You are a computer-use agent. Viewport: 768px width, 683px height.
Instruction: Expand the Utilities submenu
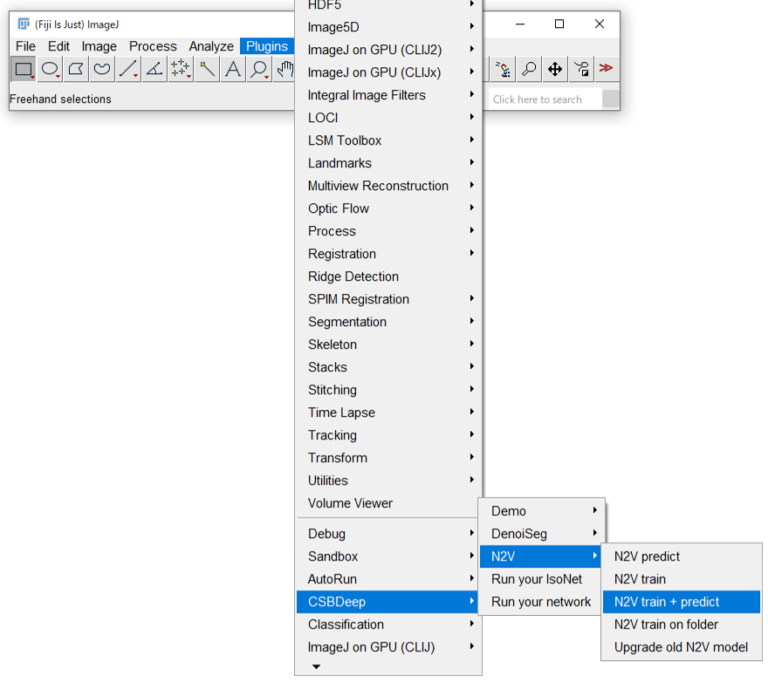tap(389, 481)
